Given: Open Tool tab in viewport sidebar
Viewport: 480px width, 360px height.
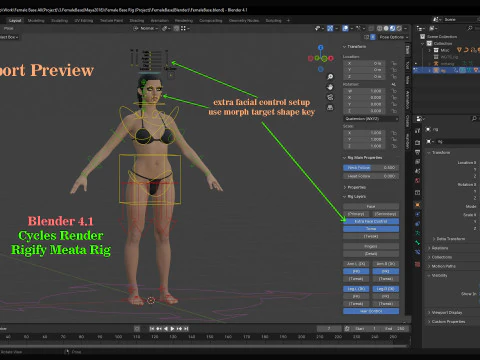Looking at the screenshot, I should [407, 65].
